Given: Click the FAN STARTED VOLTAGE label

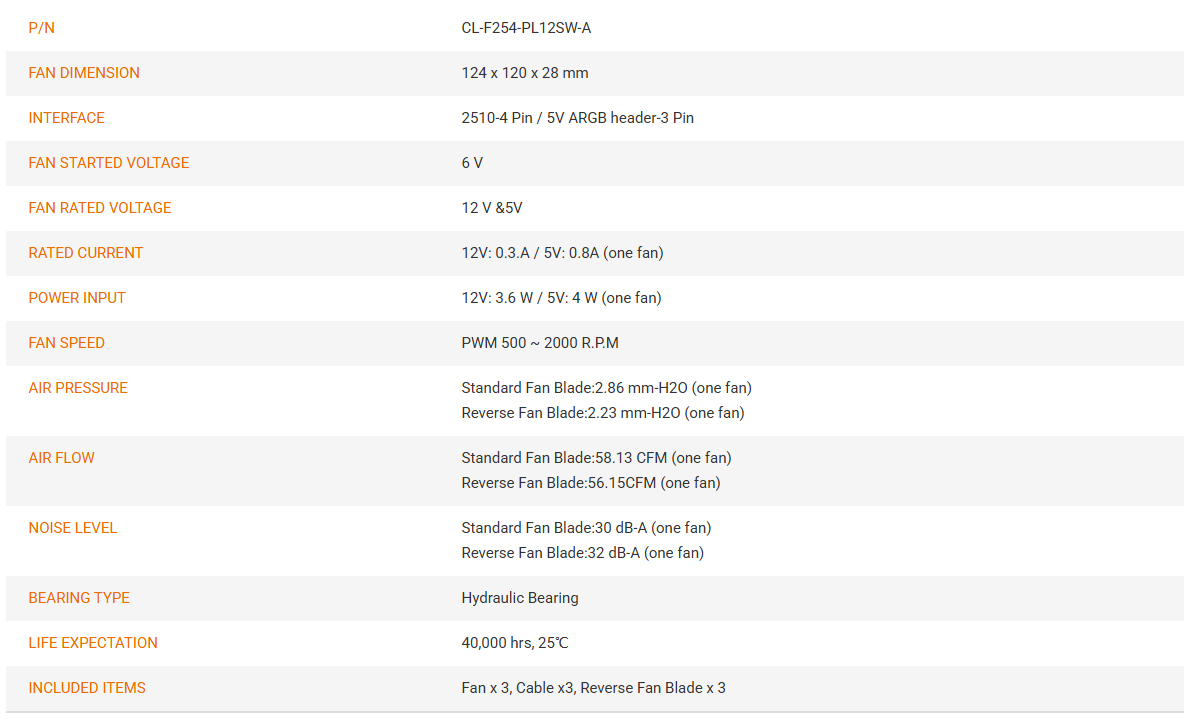Looking at the screenshot, I should pyautogui.click(x=109, y=163).
